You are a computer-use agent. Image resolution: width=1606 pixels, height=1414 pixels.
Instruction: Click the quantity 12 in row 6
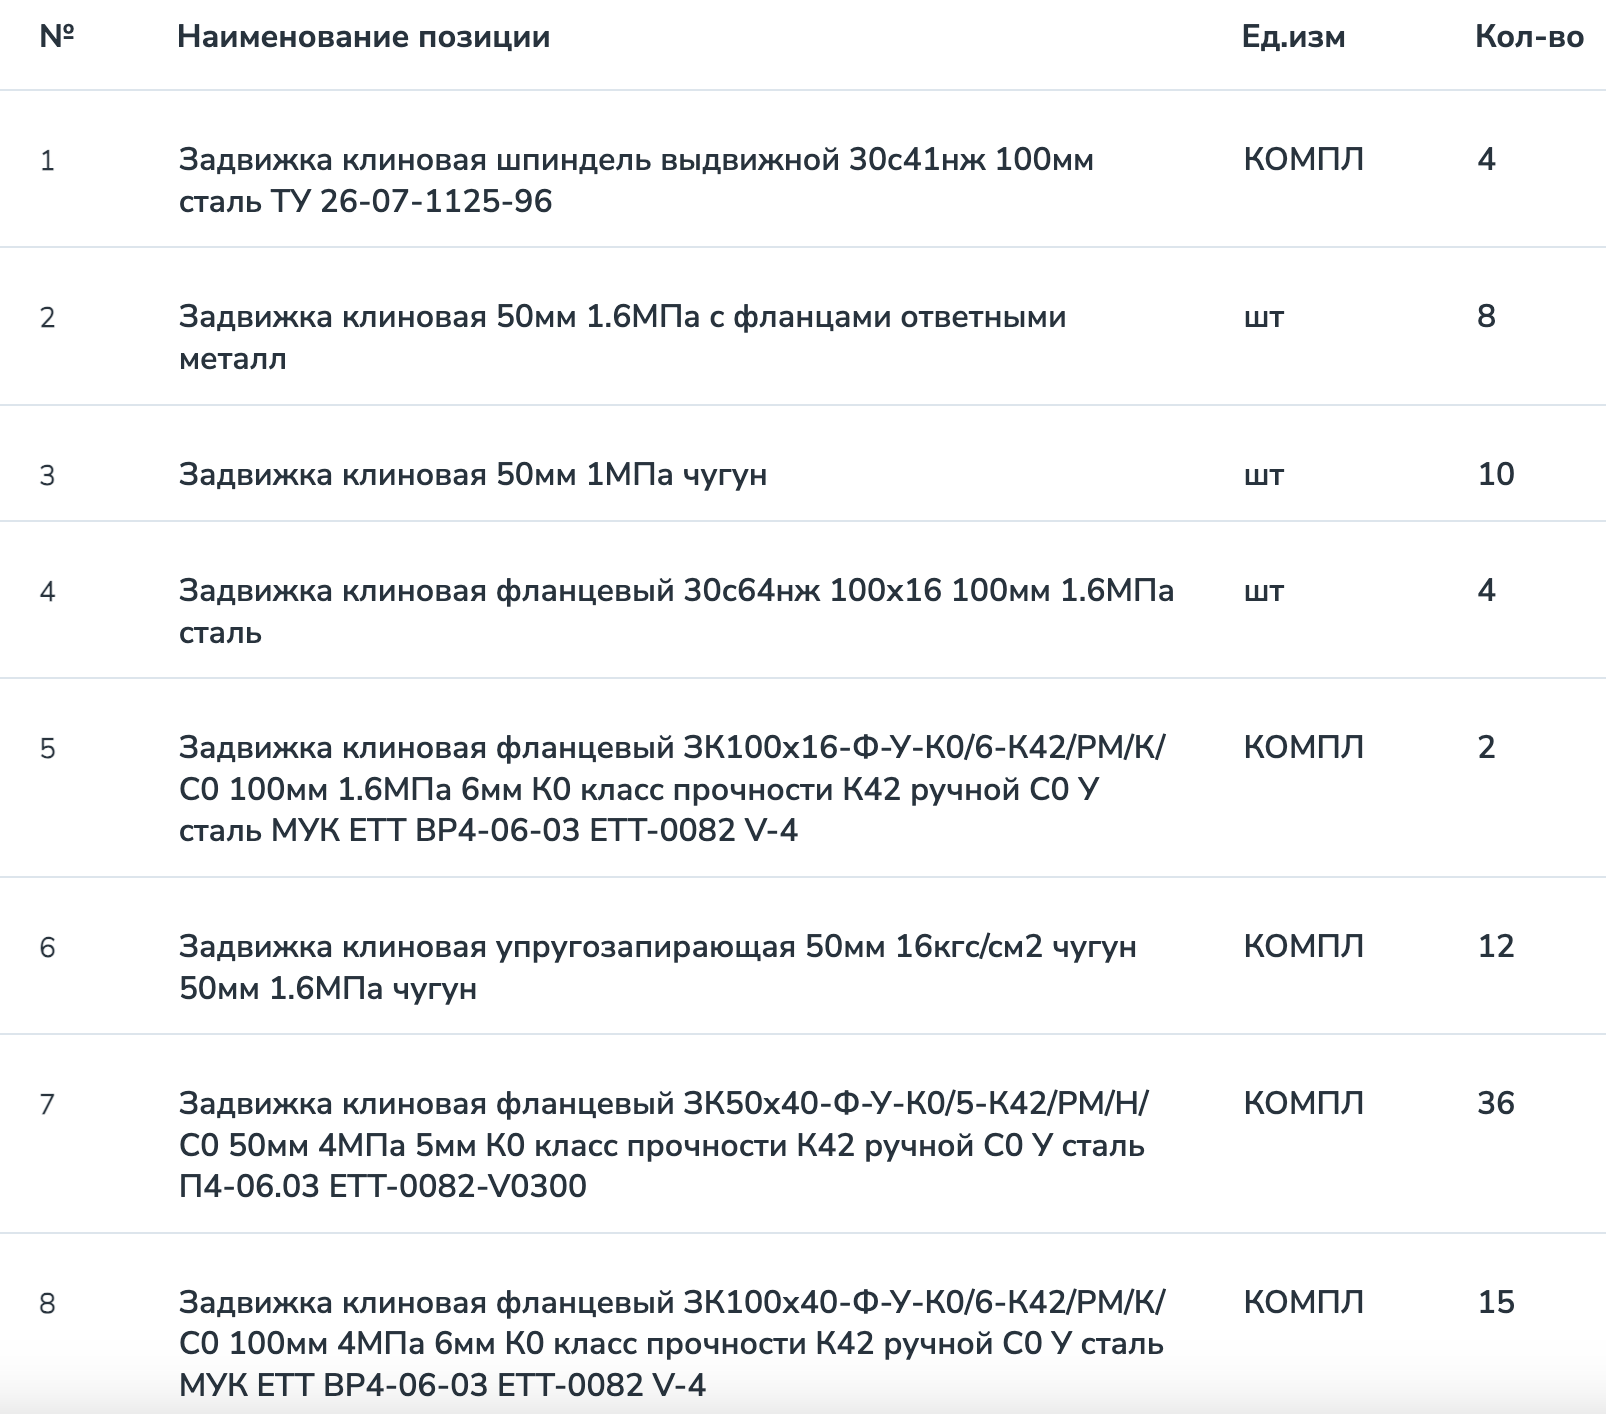click(1495, 946)
